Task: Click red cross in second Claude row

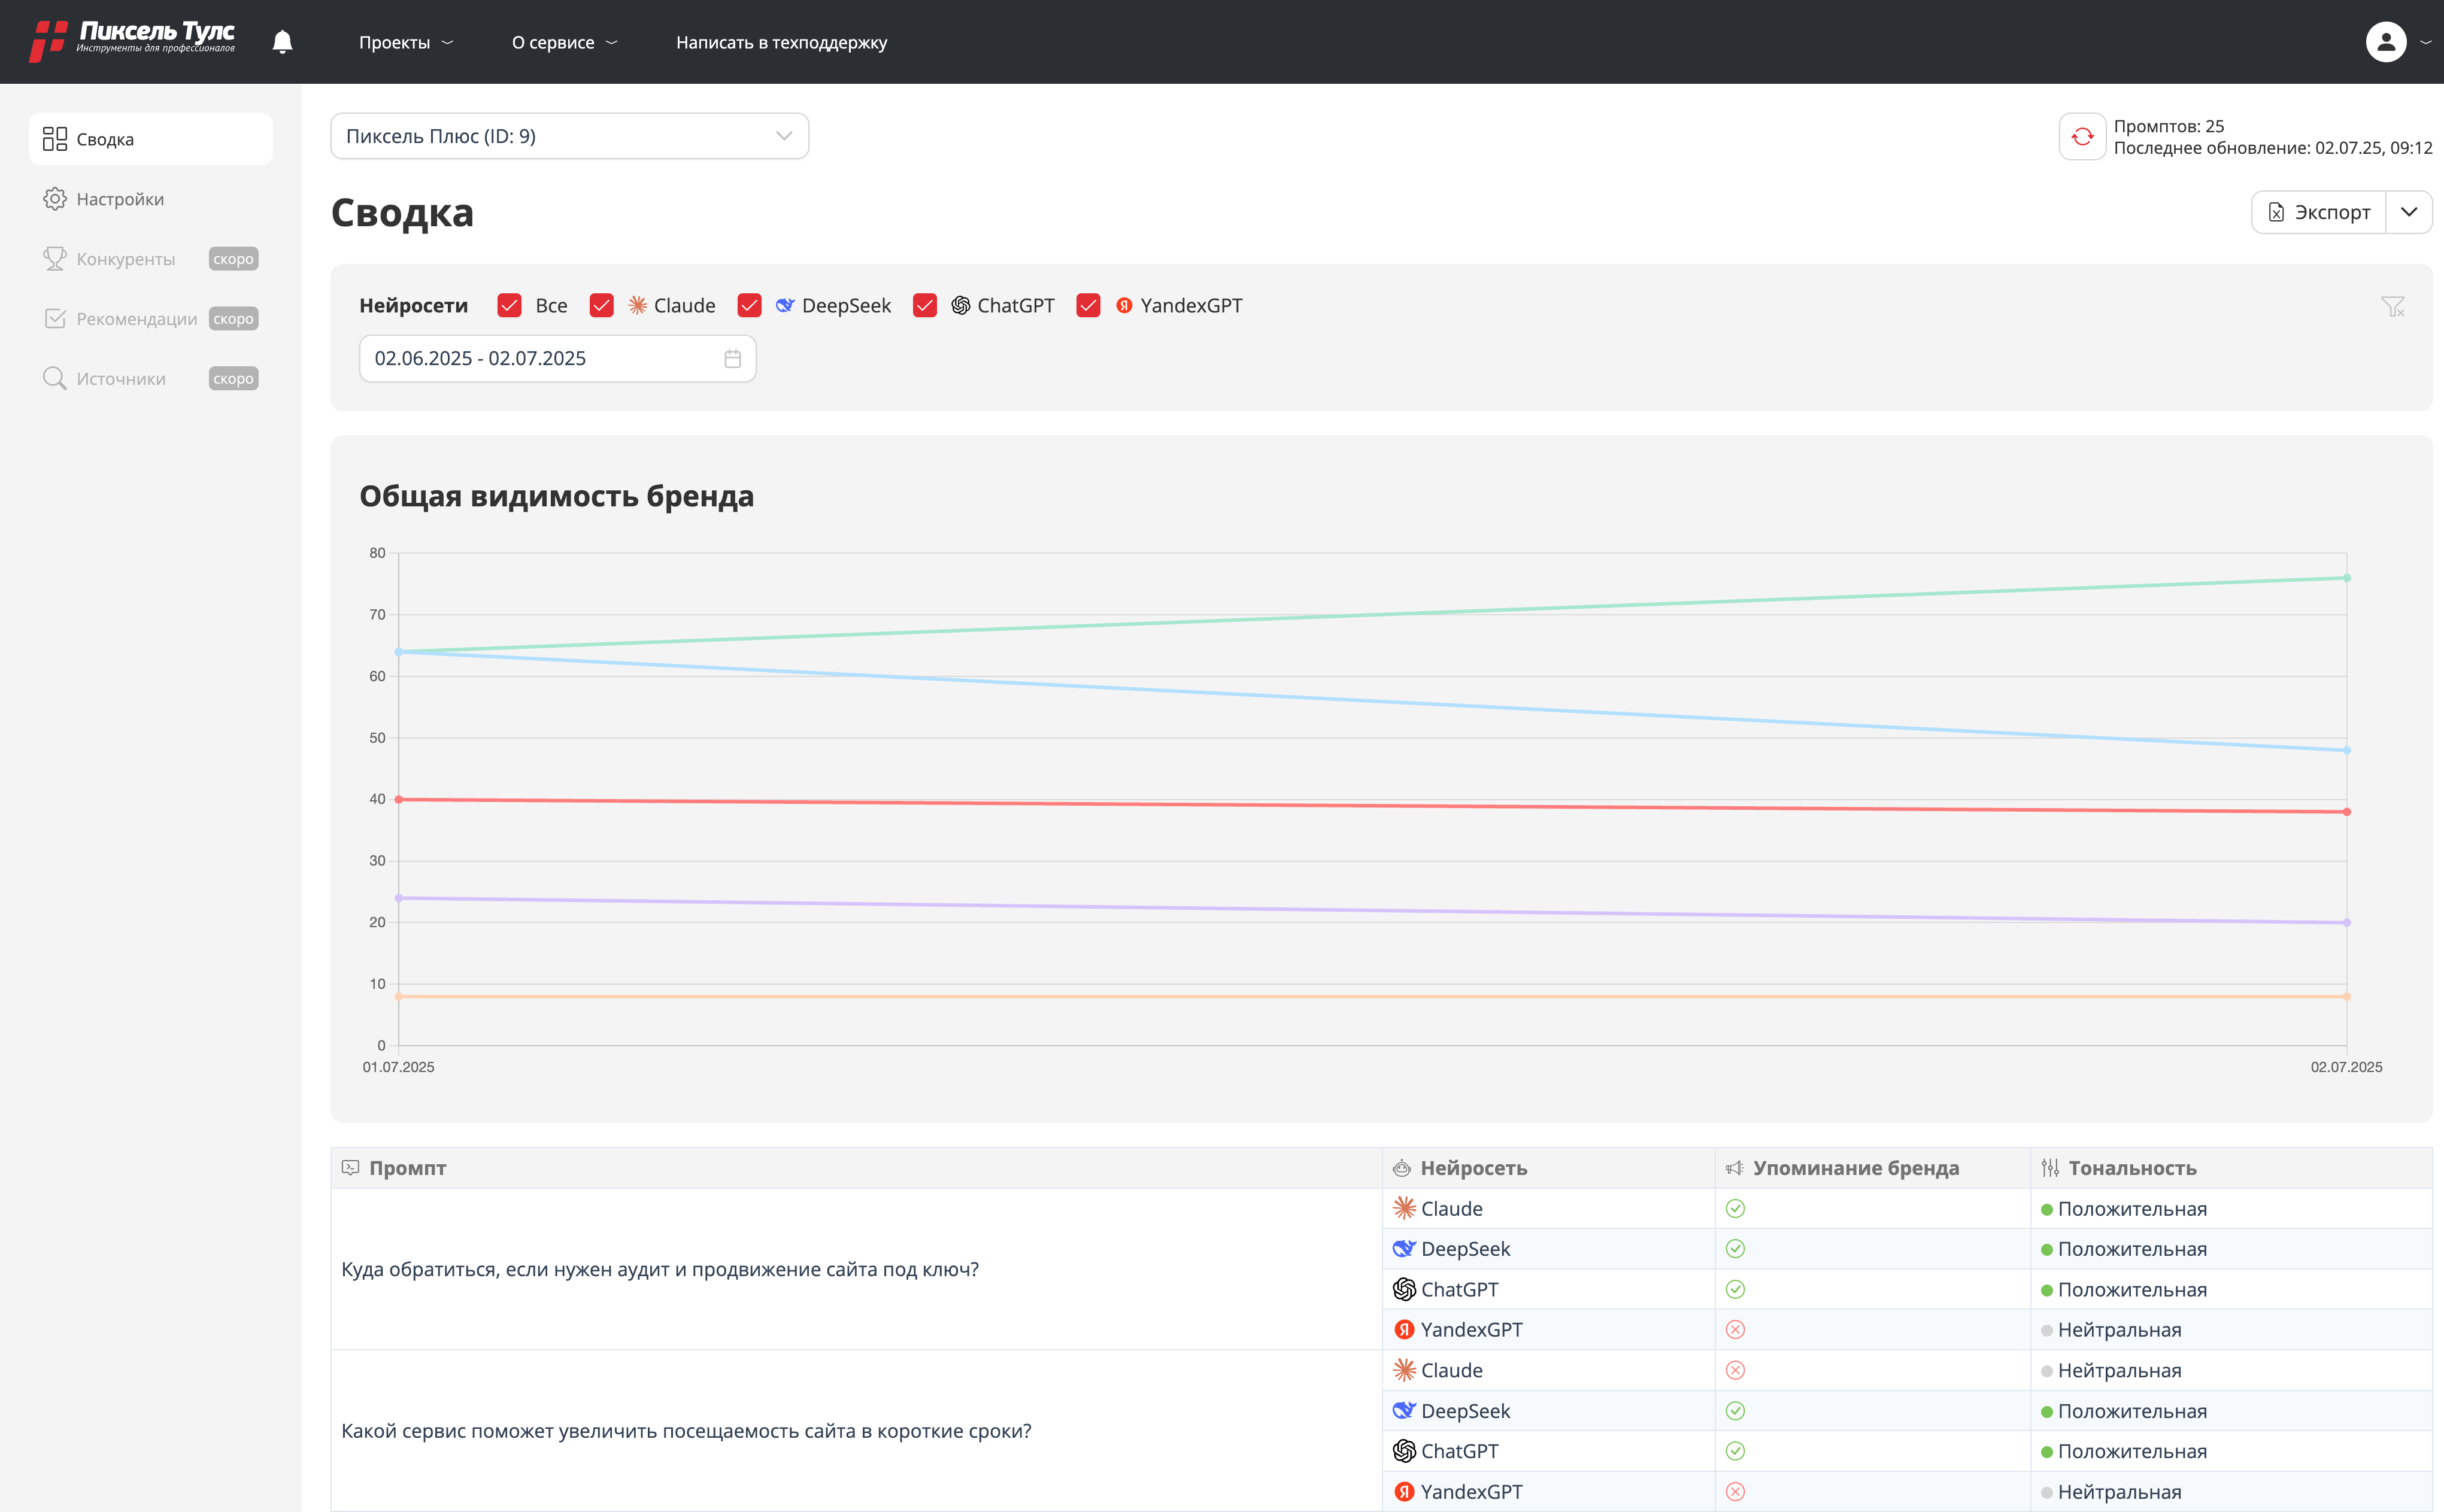Action: click(x=1735, y=1371)
